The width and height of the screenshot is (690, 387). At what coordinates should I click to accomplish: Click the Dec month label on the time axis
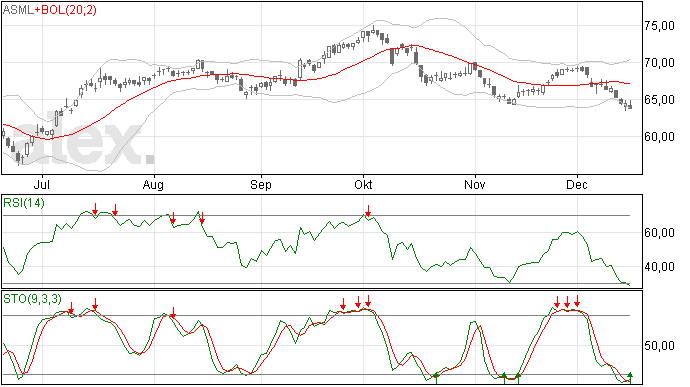[577, 184]
